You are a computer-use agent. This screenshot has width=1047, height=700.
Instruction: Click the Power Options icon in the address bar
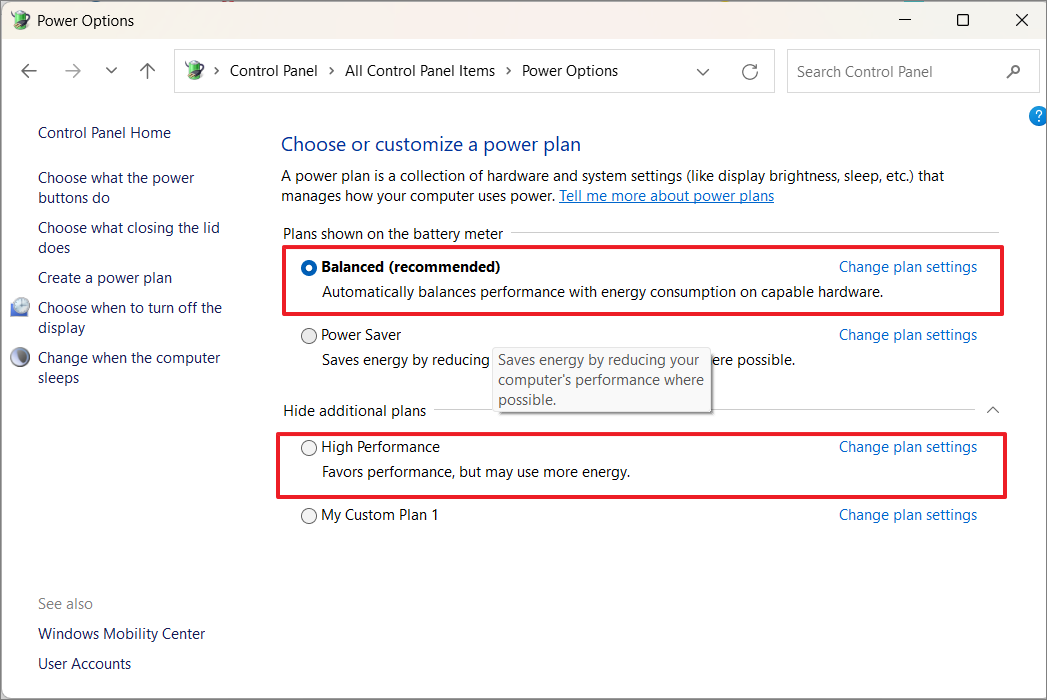(x=194, y=70)
